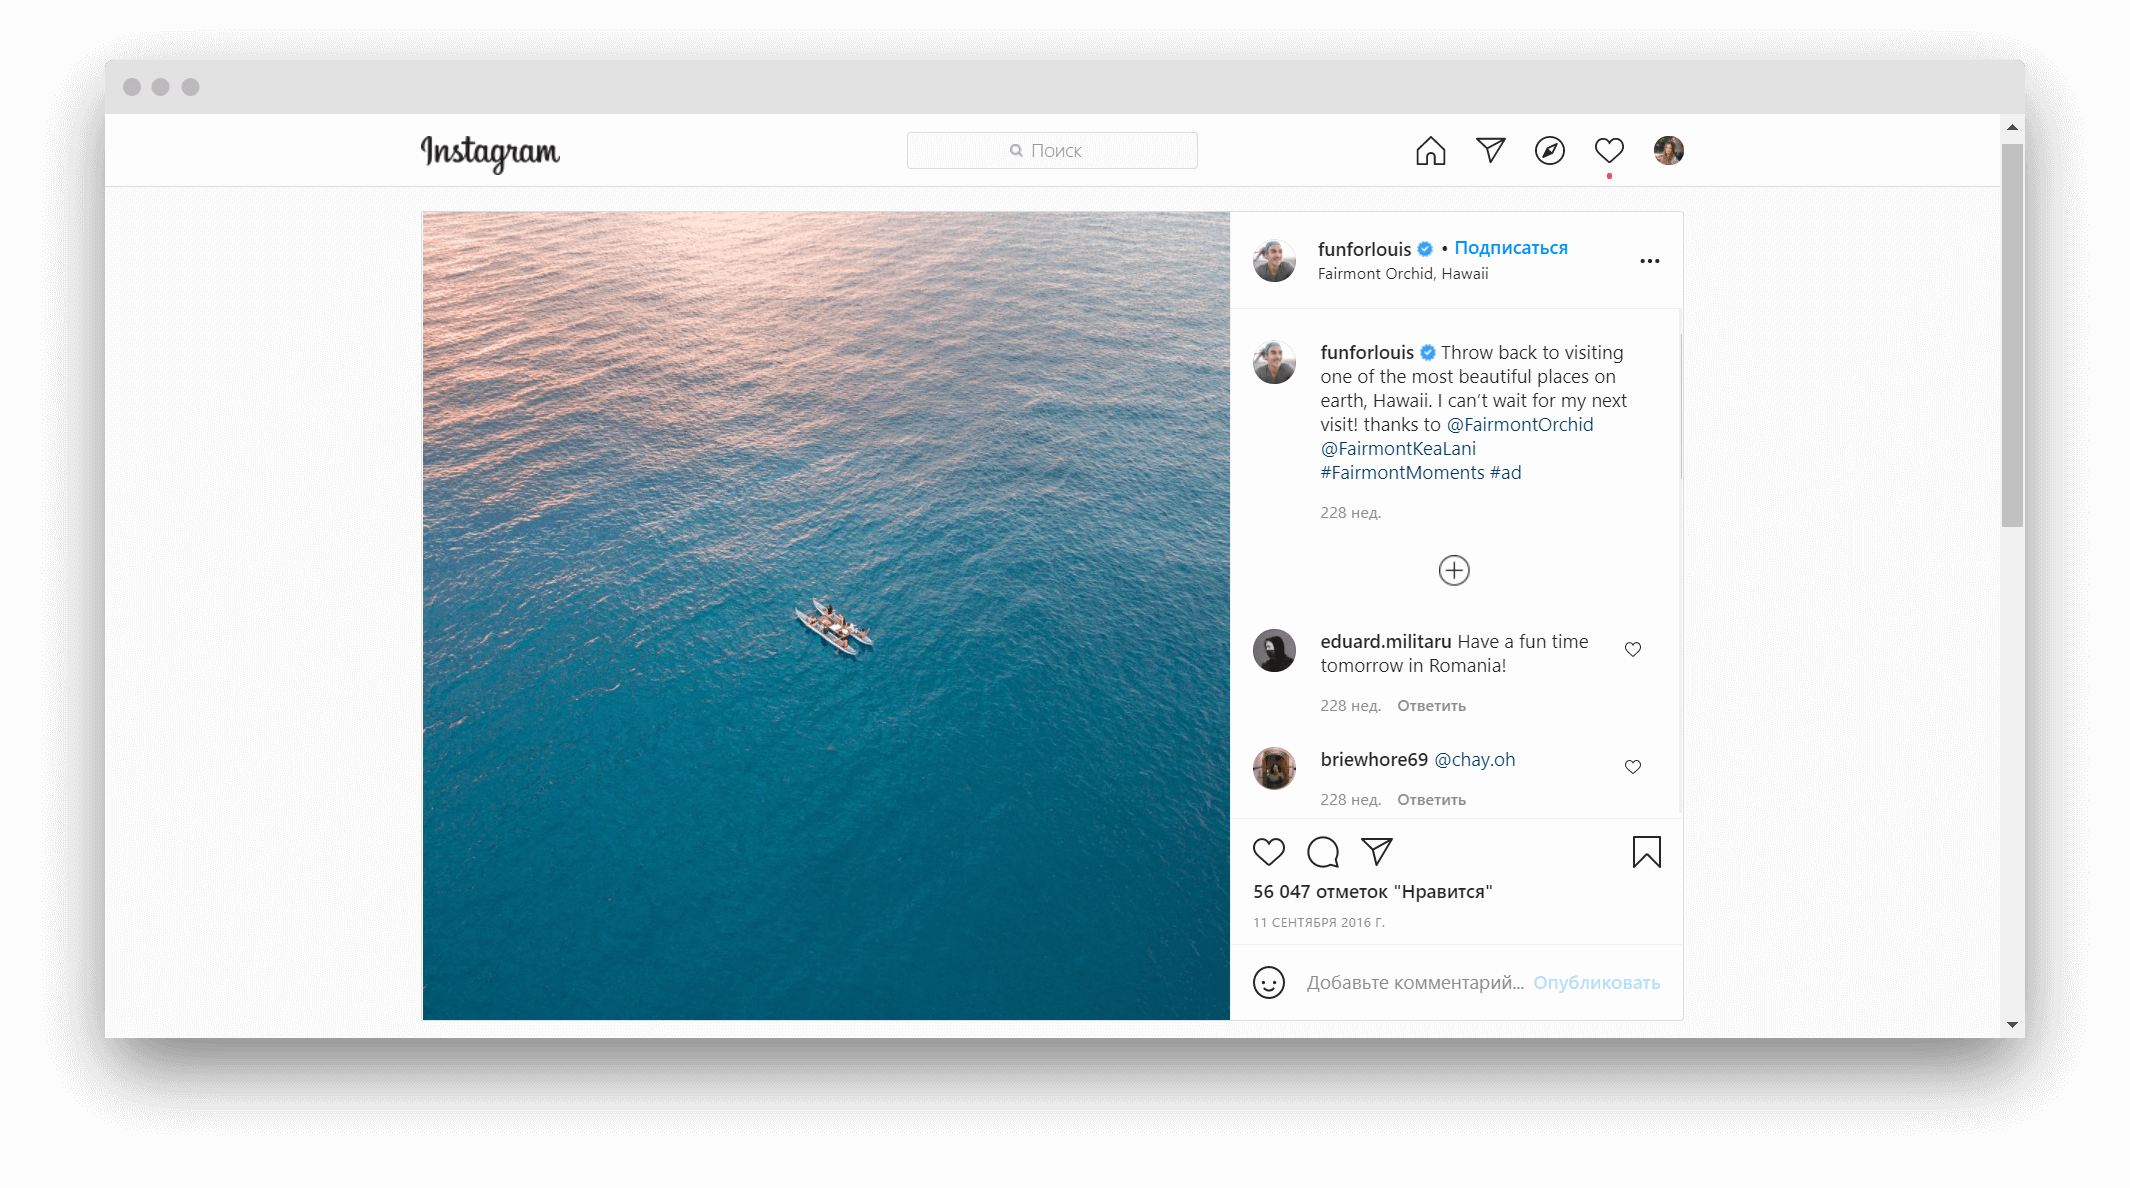
Task: Click eduard.militaru's comment avatar
Action: [x=1274, y=650]
